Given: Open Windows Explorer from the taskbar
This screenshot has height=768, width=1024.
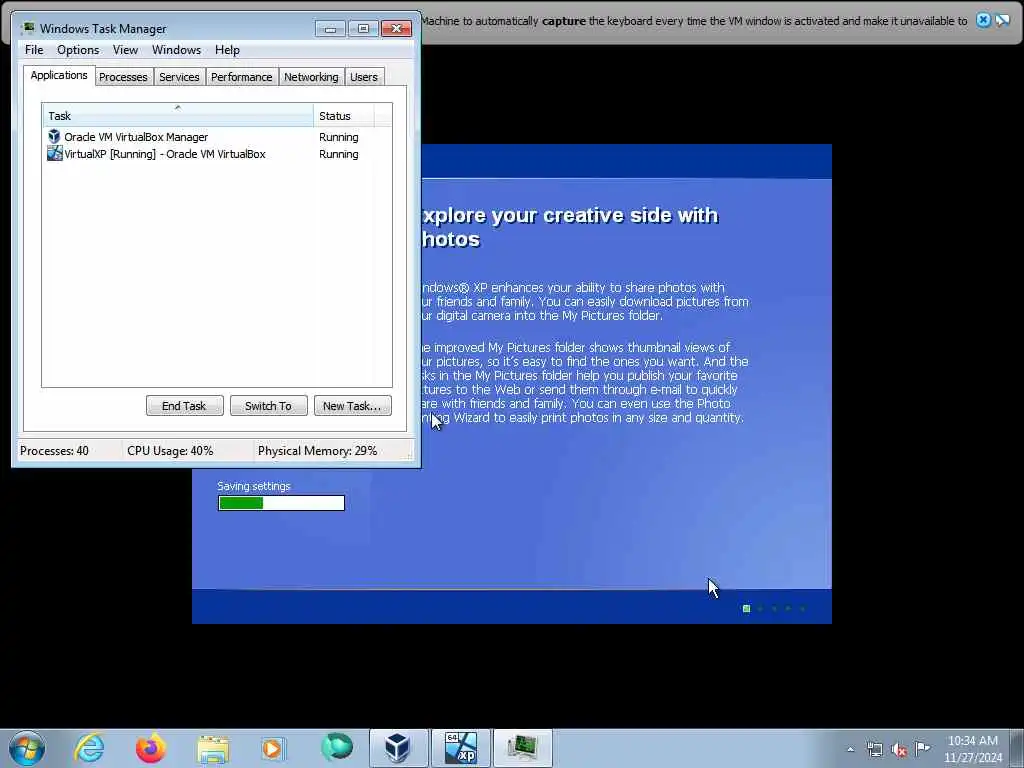Looking at the screenshot, I should click(213, 748).
